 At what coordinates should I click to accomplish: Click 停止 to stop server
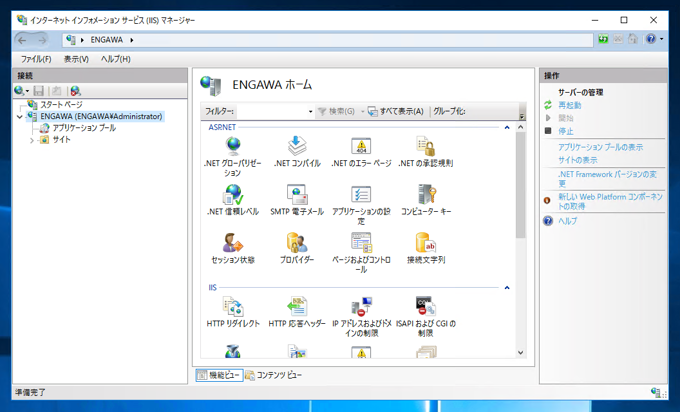click(x=566, y=131)
